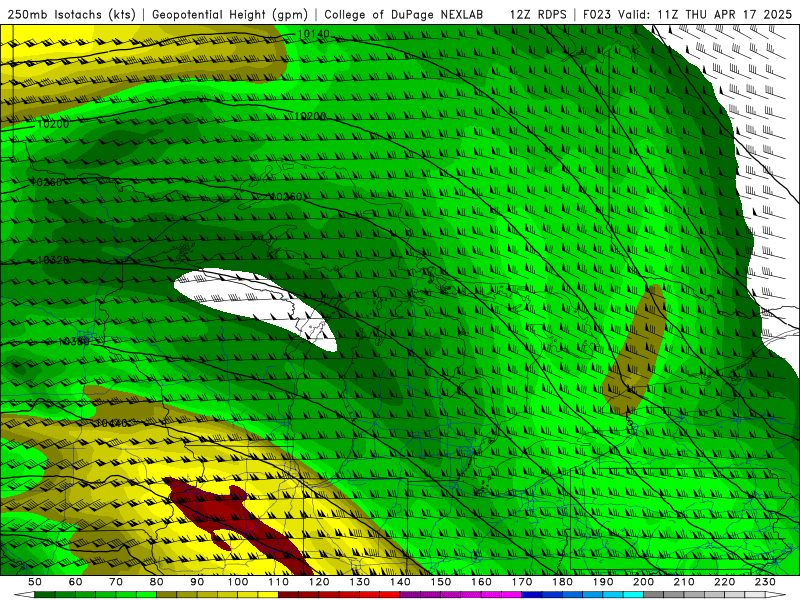Image resolution: width=800 pixels, height=600 pixels.
Task: Click the 150 value on the color scale
Action: pyautogui.click(x=441, y=582)
